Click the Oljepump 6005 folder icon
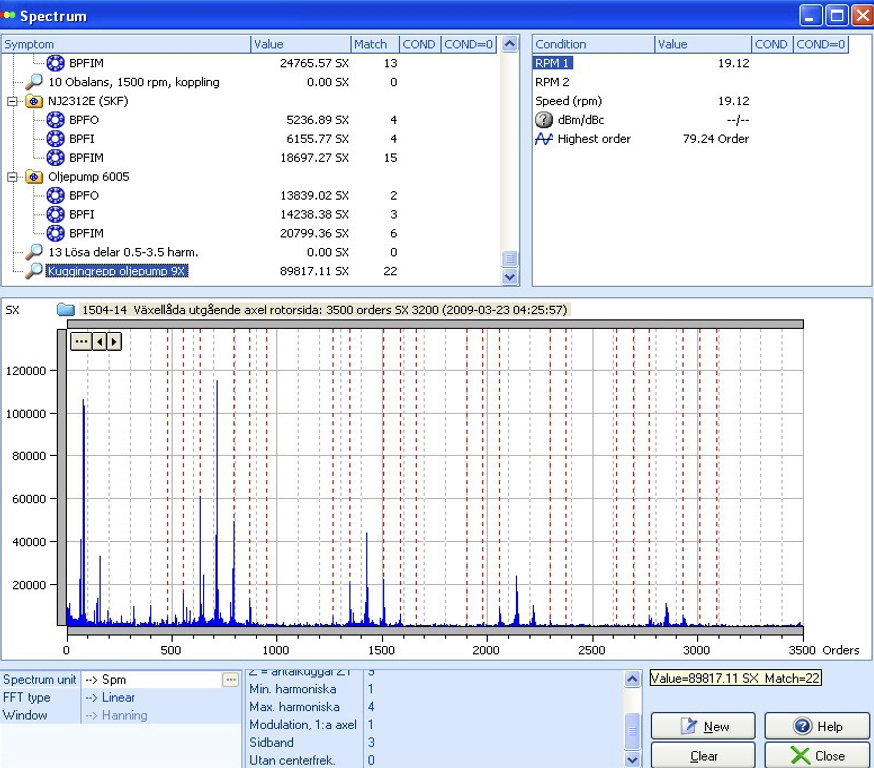Image resolution: width=874 pixels, height=768 pixels. [x=34, y=177]
